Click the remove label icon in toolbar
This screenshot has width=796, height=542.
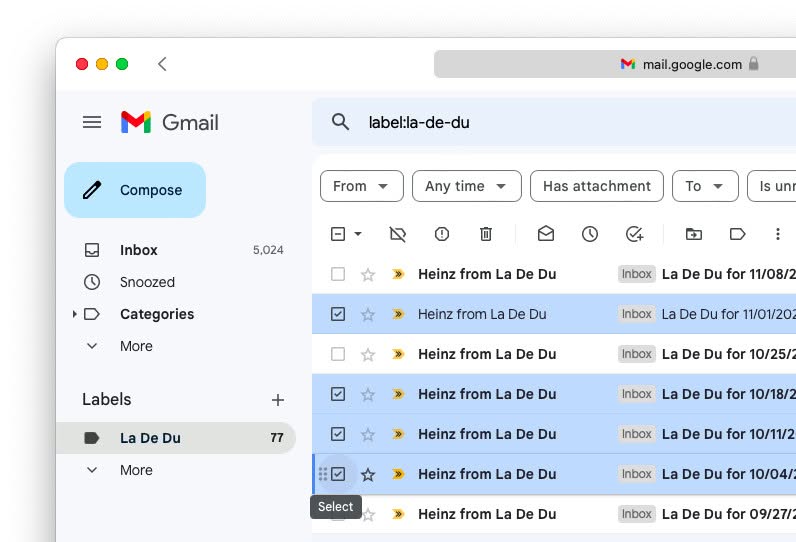point(397,234)
